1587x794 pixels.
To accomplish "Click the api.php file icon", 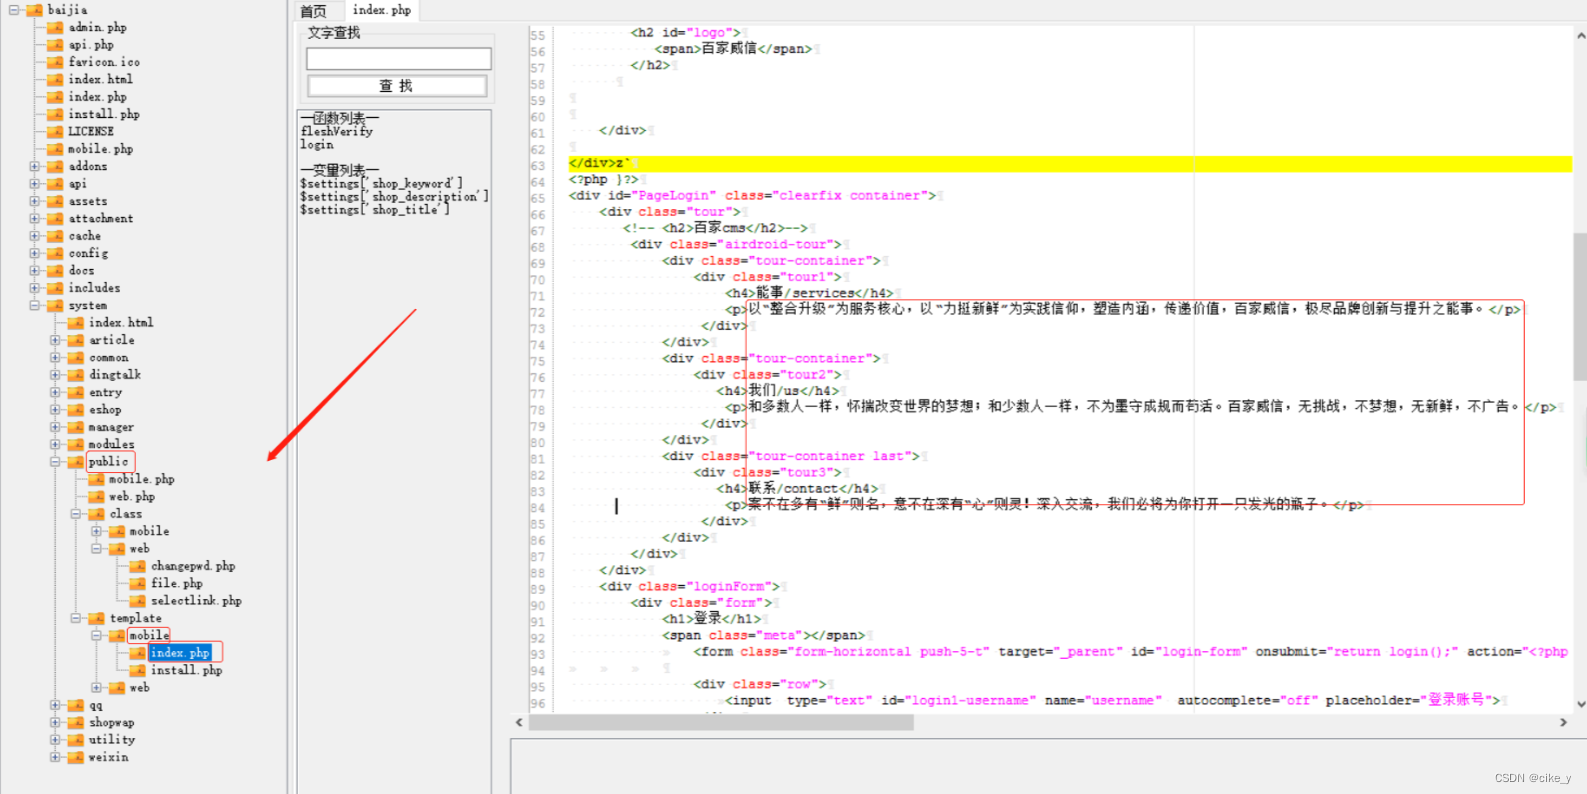I will point(55,45).
